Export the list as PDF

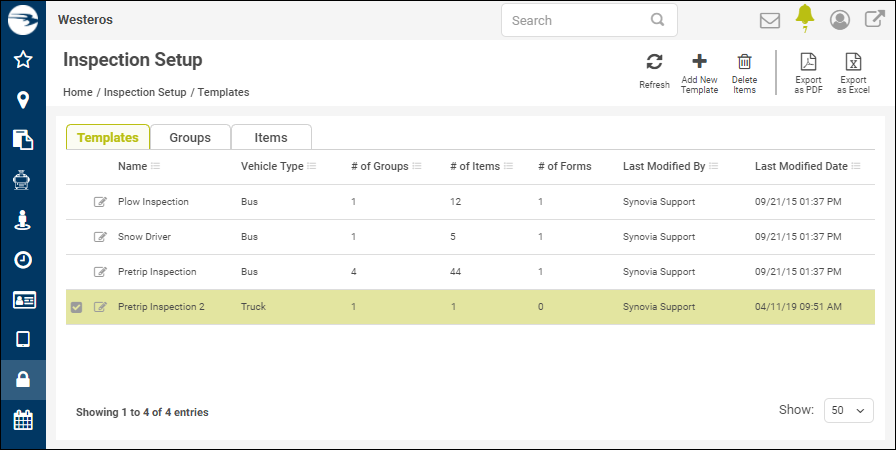808,63
